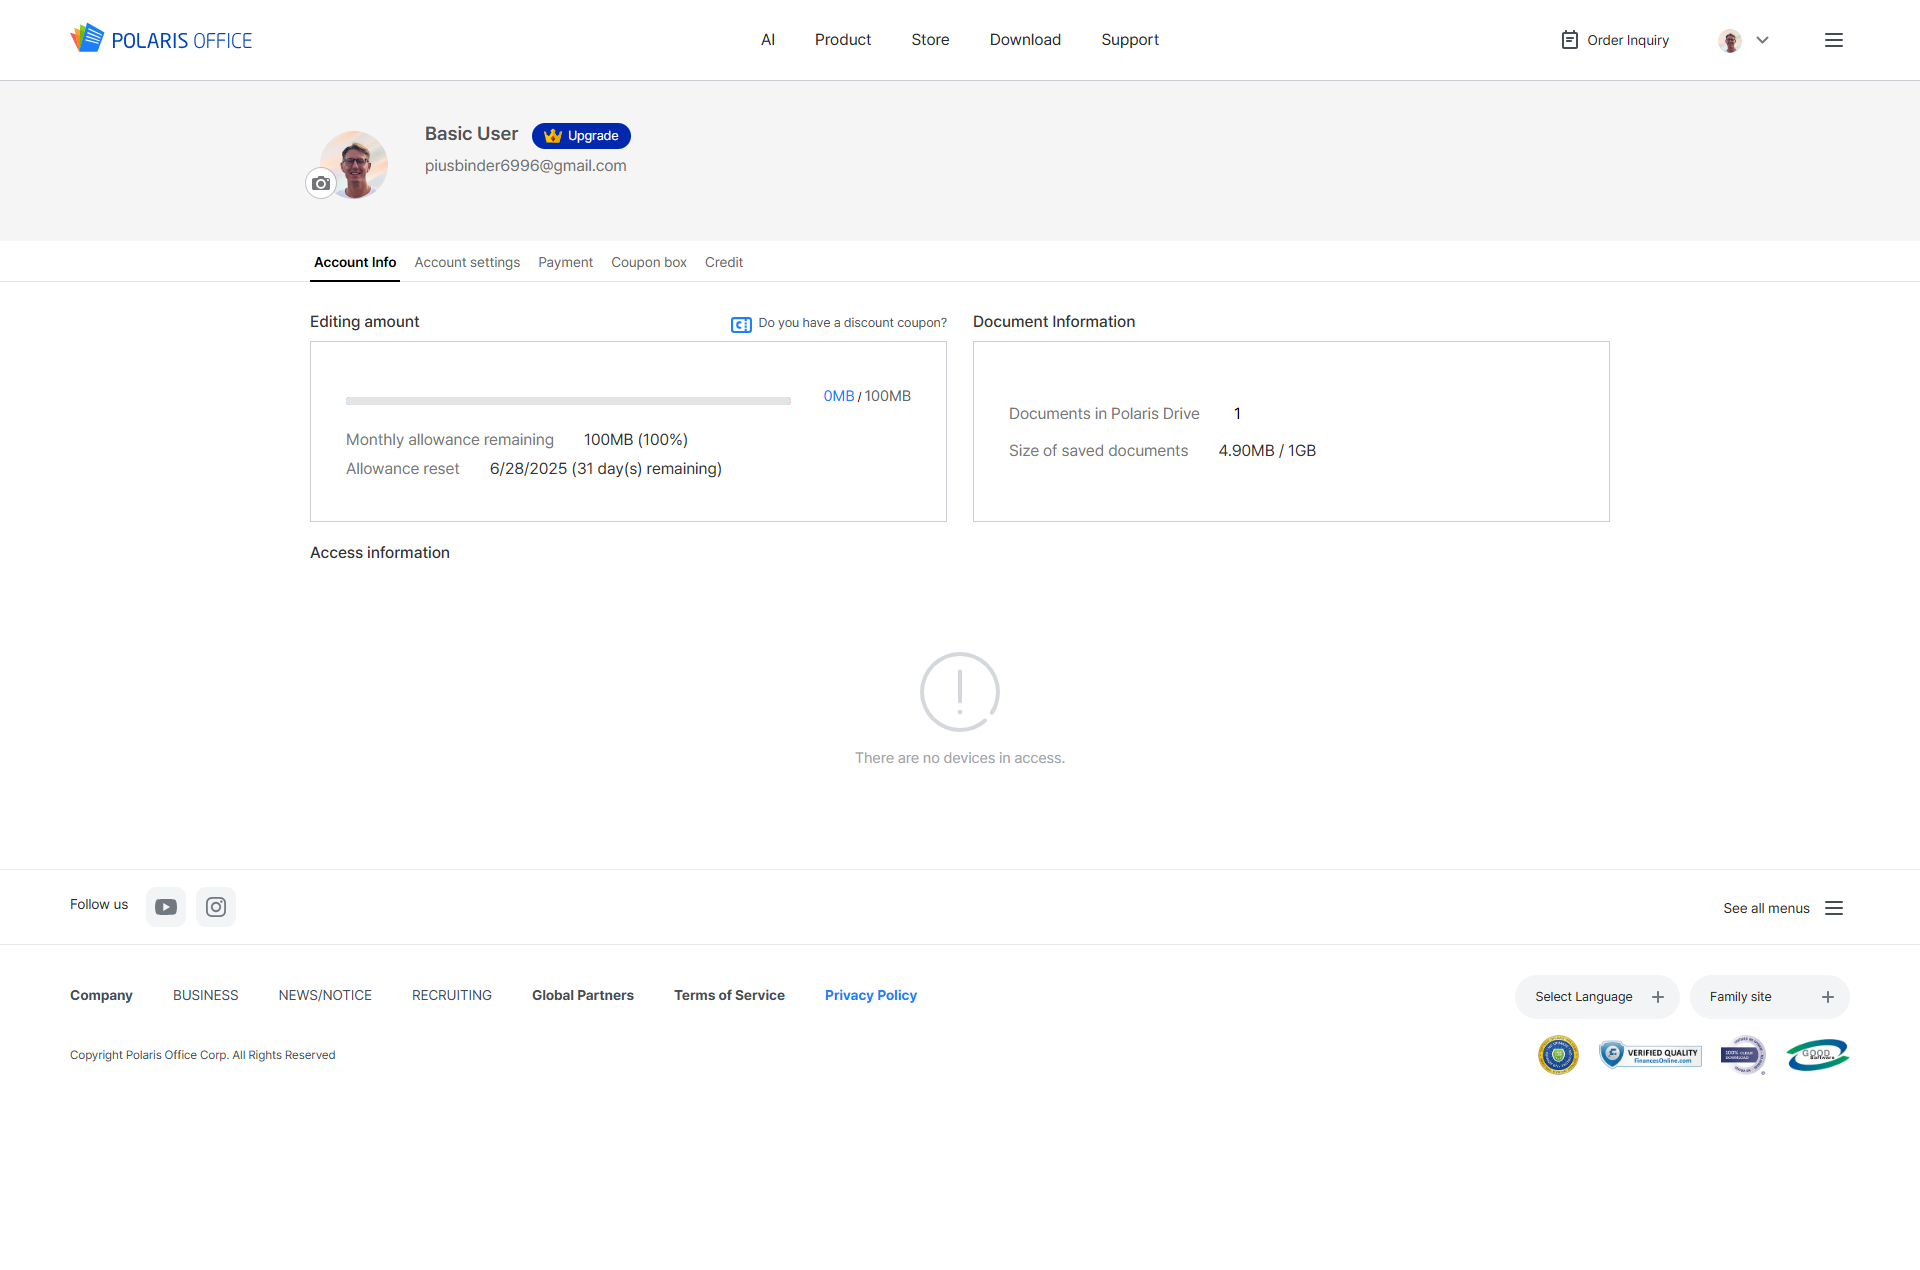Click the discount coupon icon
Image resolution: width=1920 pixels, height=1270 pixels.
pos(741,324)
